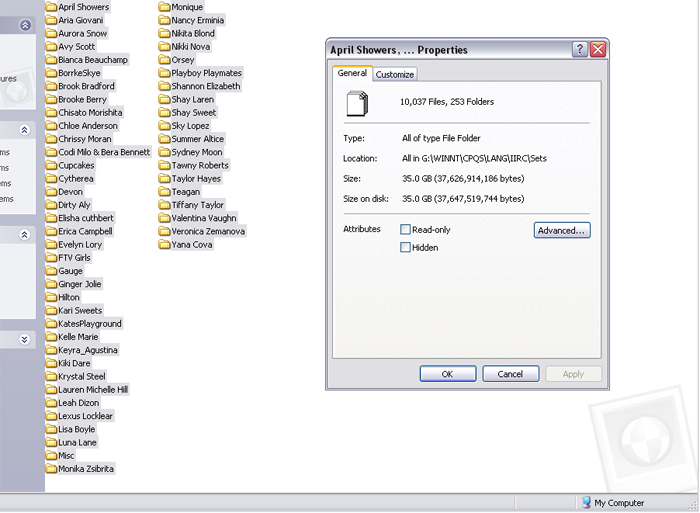Select the Bianca Beauchamp folder name
Screen dimensions: 700x513
coord(93,60)
